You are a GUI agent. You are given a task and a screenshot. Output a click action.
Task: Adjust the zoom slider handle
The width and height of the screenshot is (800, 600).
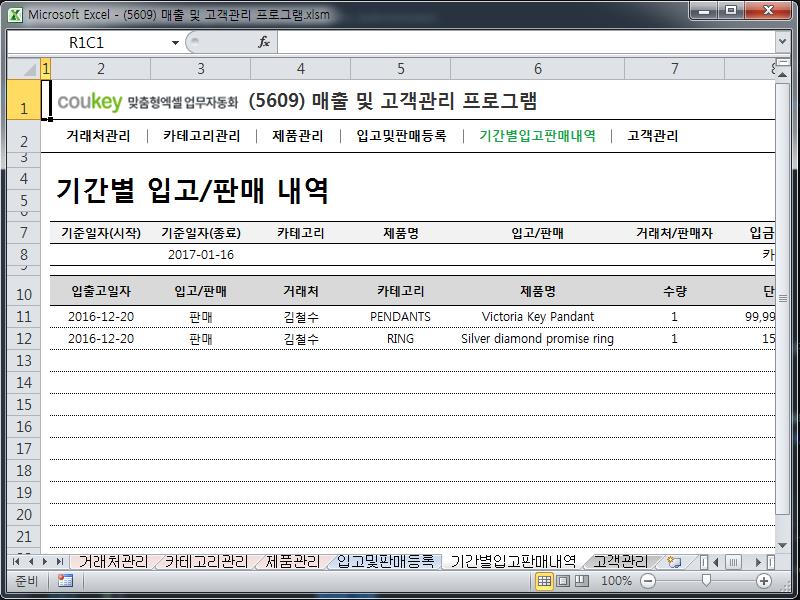(x=706, y=581)
